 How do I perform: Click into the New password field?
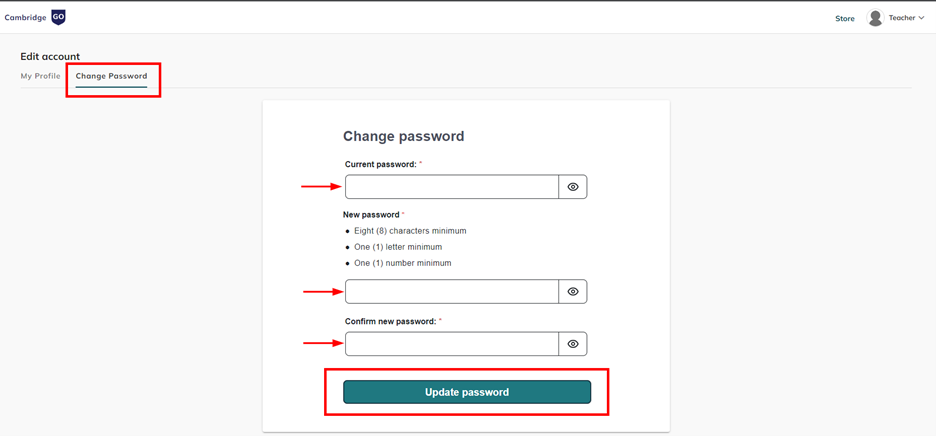[452, 292]
